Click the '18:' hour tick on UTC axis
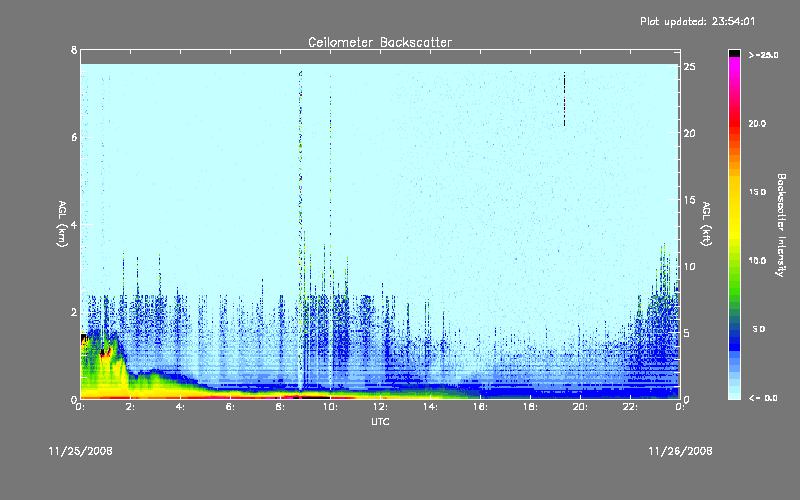The width and height of the screenshot is (800, 500). click(x=531, y=407)
